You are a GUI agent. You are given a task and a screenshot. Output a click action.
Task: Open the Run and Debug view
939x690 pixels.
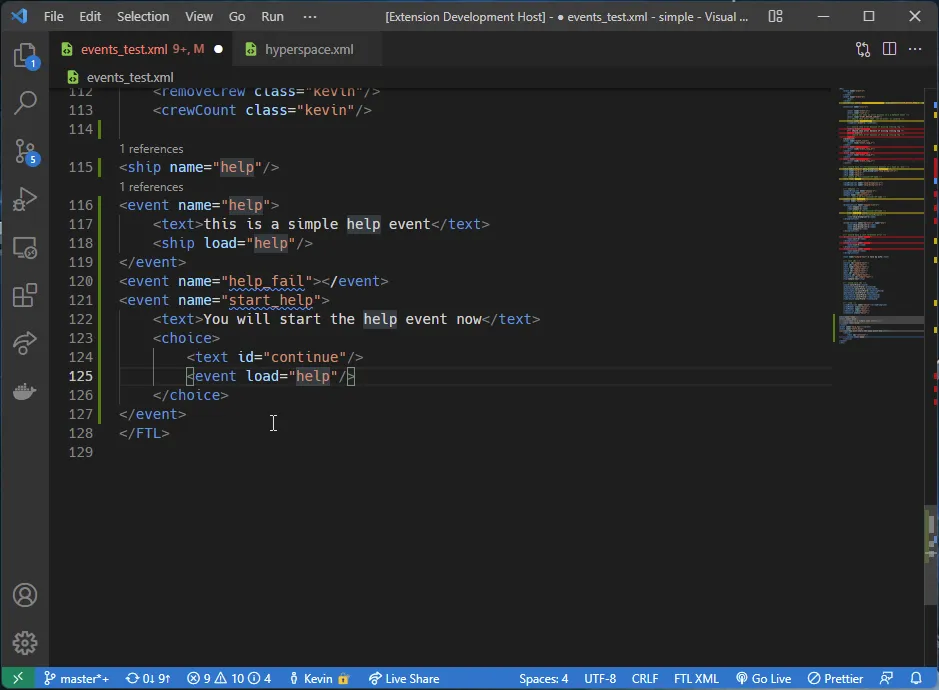coord(25,199)
